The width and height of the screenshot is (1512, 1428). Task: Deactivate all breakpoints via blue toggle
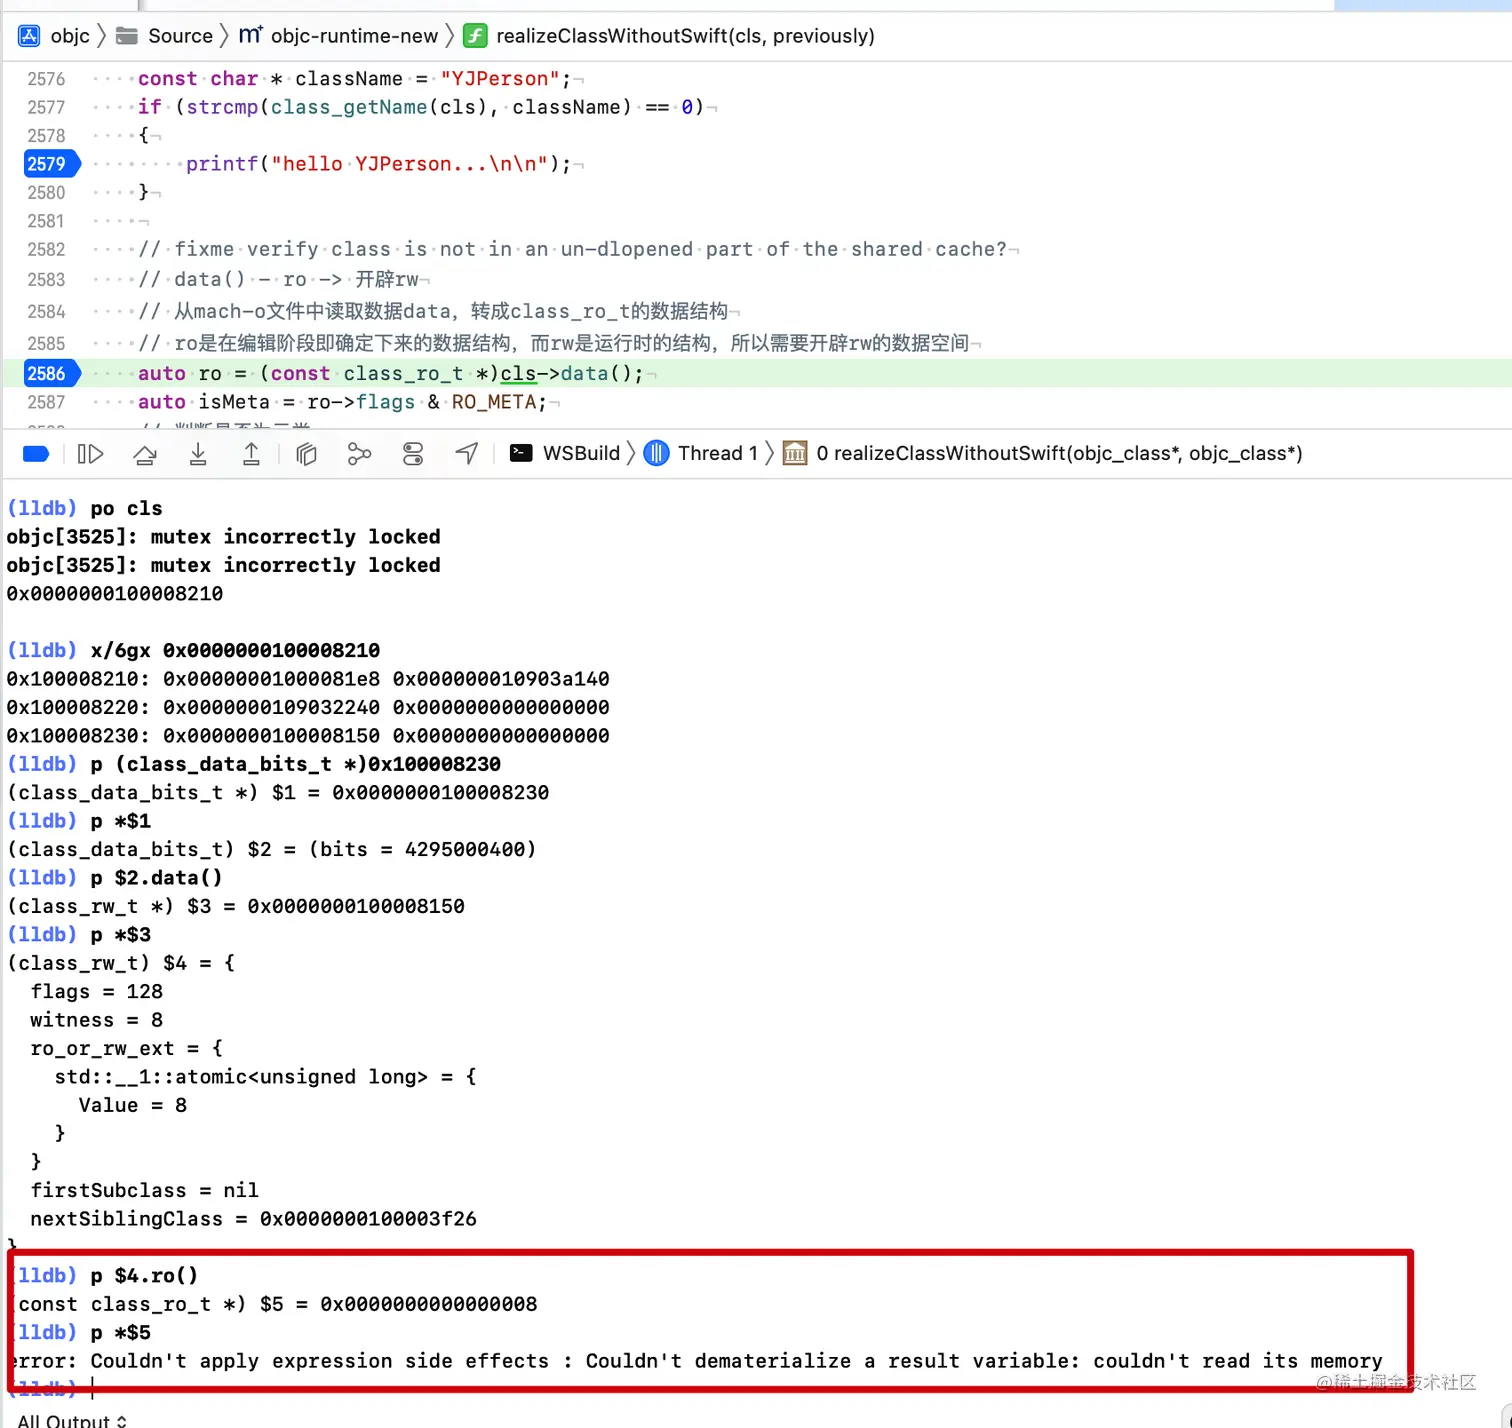pos(36,454)
